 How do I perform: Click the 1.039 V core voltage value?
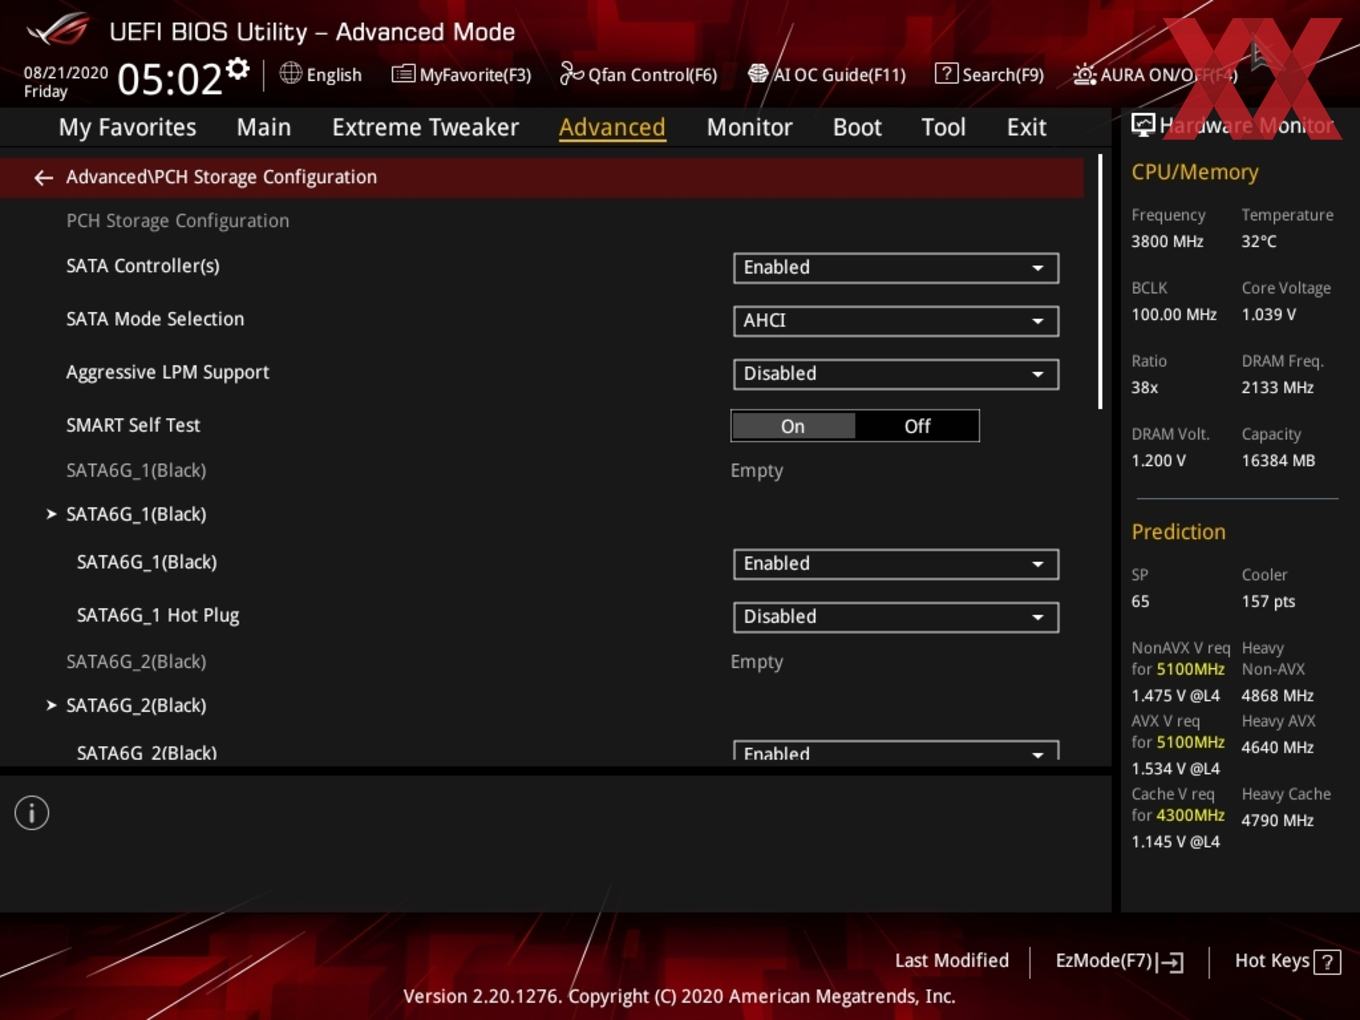pyautogui.click(x=1269, y=314)
